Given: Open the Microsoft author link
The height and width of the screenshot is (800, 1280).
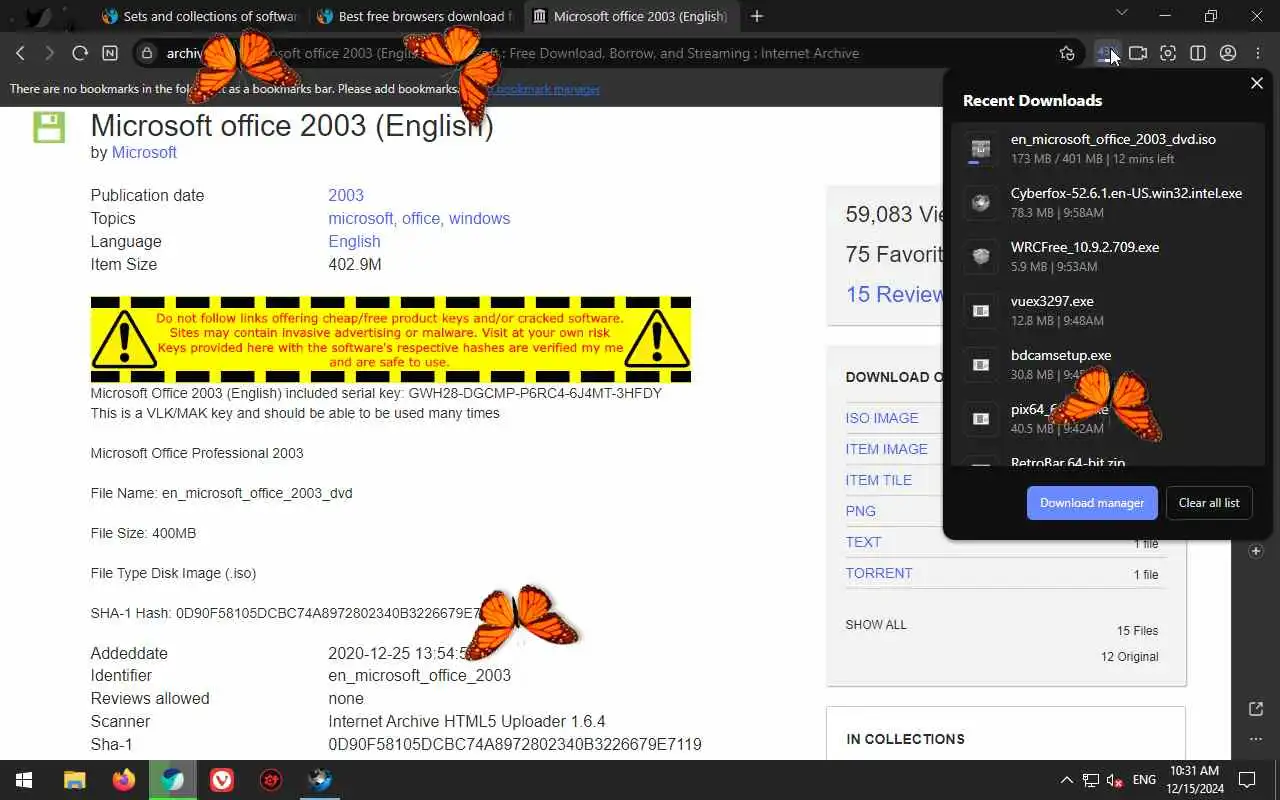Looking at the screenshot, I should pyautogui.click(x=144, y=152).
